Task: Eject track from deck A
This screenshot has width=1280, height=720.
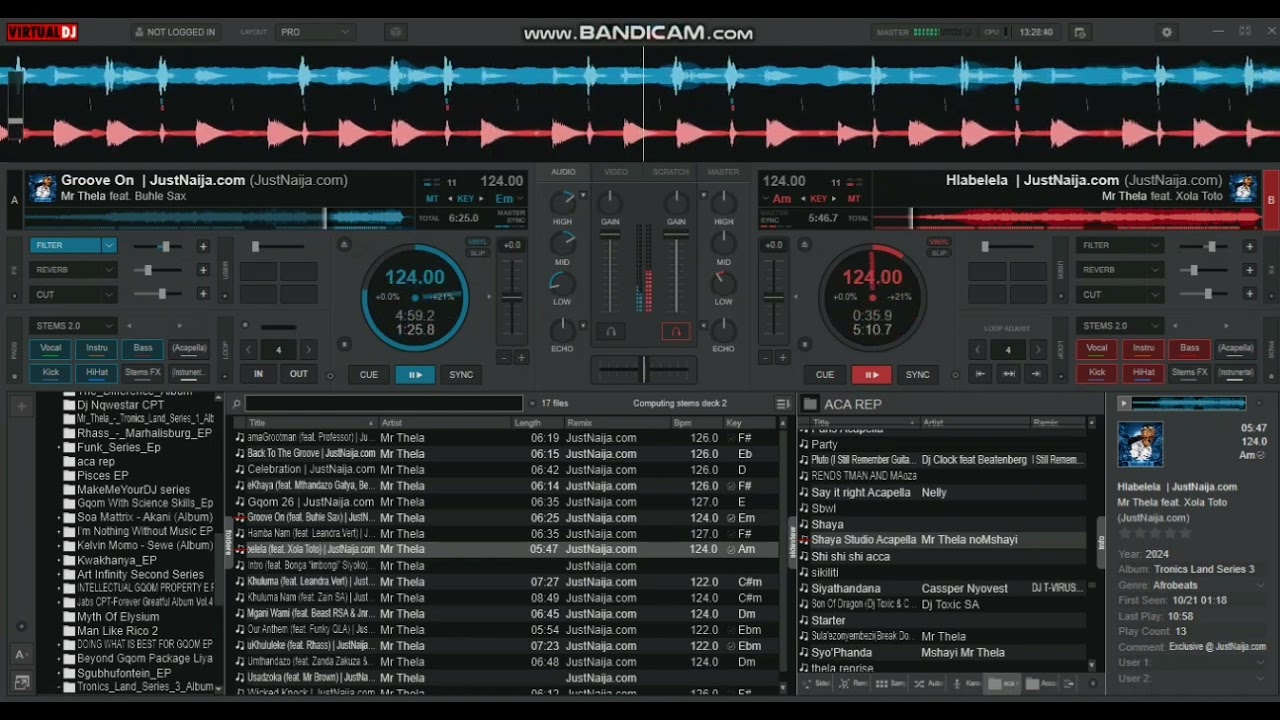Action: (344, 244)
